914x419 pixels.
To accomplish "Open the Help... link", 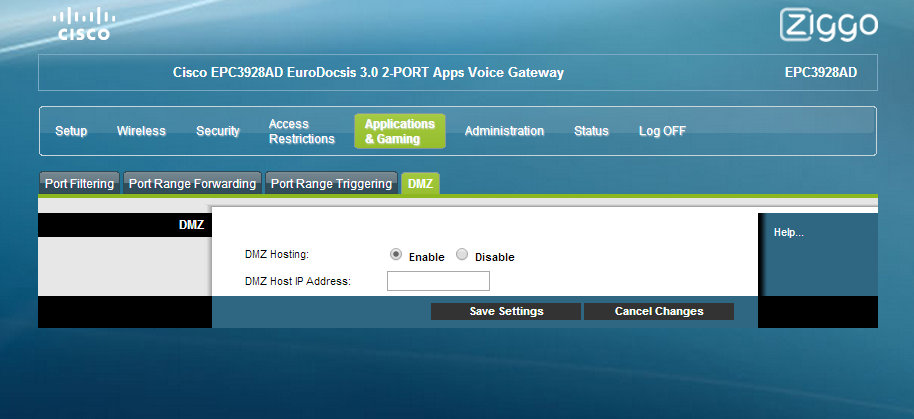I will (x=789, y=233).
